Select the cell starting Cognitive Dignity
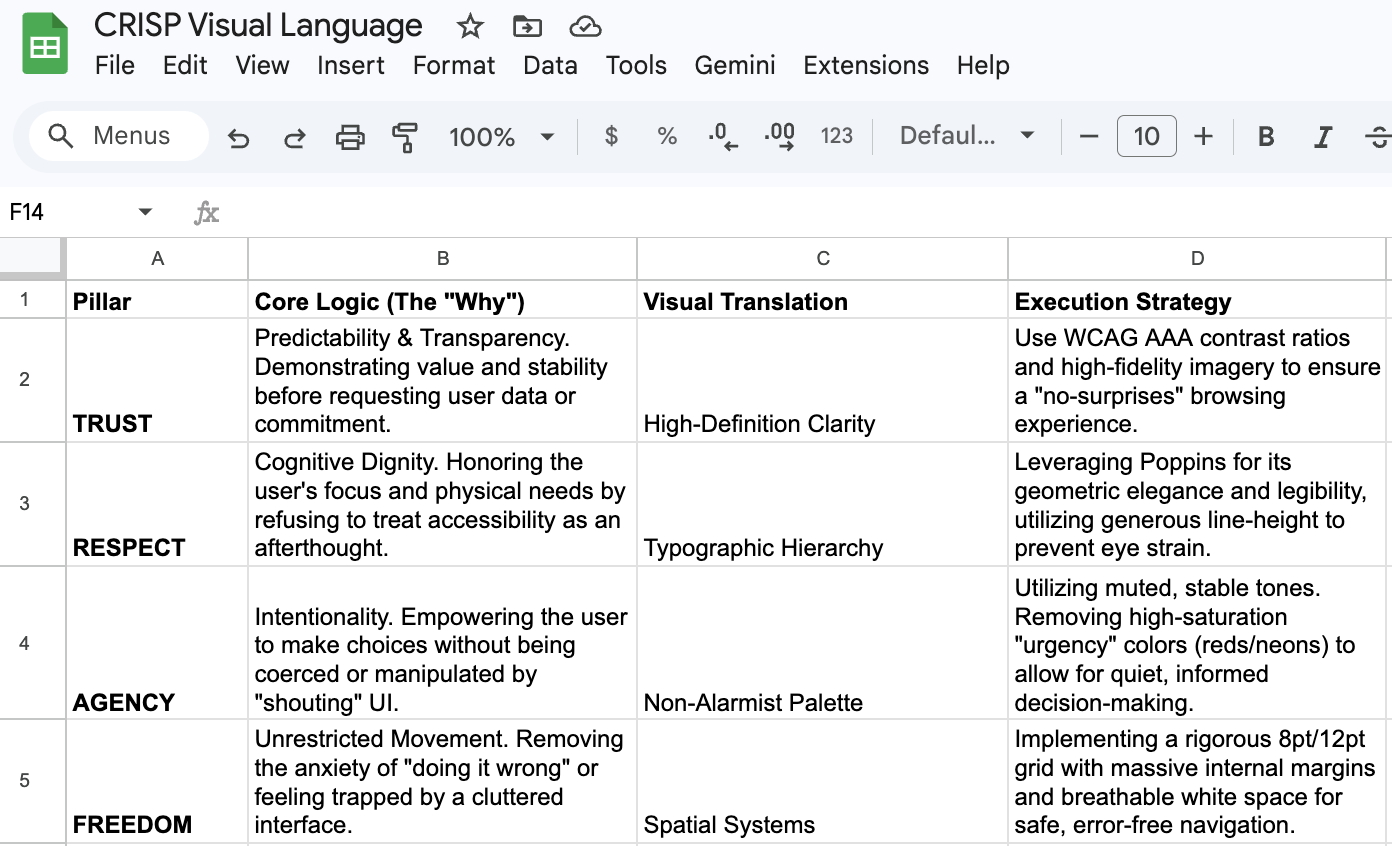The image size is (1392, 846). coord(442,504)
